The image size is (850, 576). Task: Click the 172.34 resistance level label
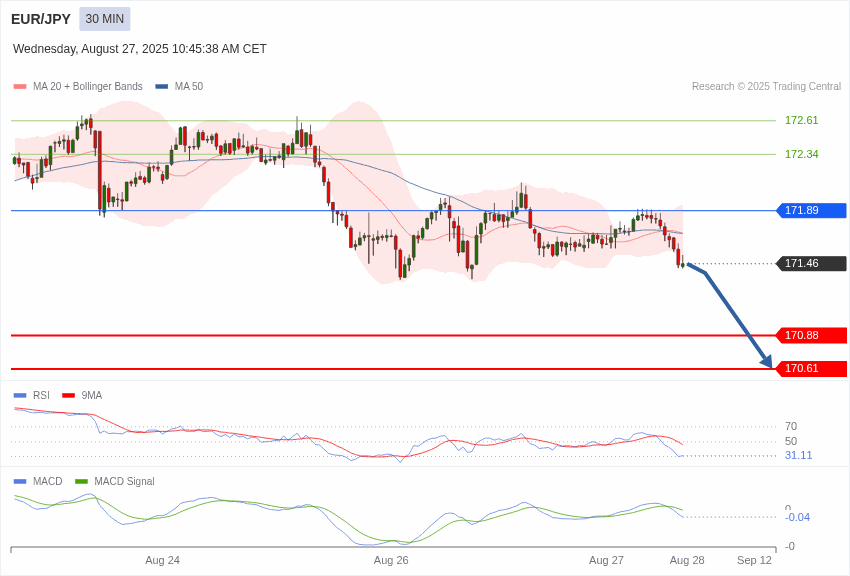[802, 154]
